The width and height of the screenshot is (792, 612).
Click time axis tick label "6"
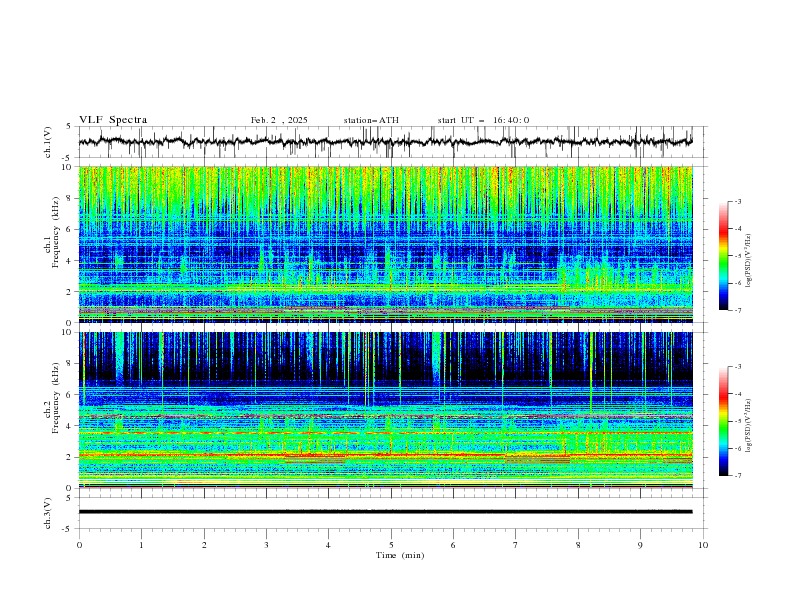pyautogui.click(x=453, y=545)
